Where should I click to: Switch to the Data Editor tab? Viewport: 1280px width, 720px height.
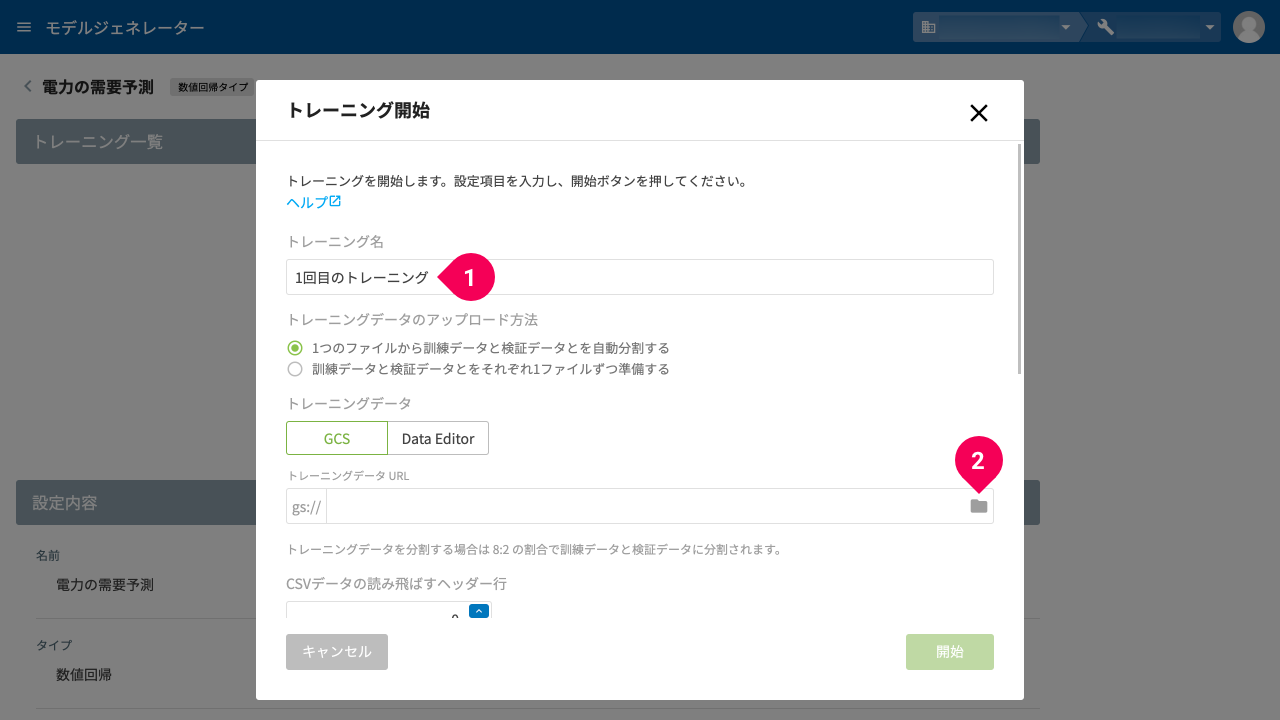click(438, 438)
